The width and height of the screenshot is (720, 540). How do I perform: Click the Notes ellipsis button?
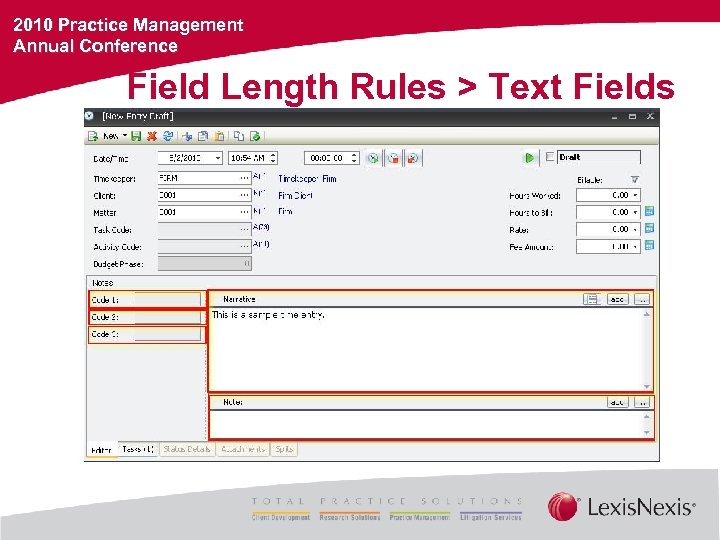[x=642, y=402]
